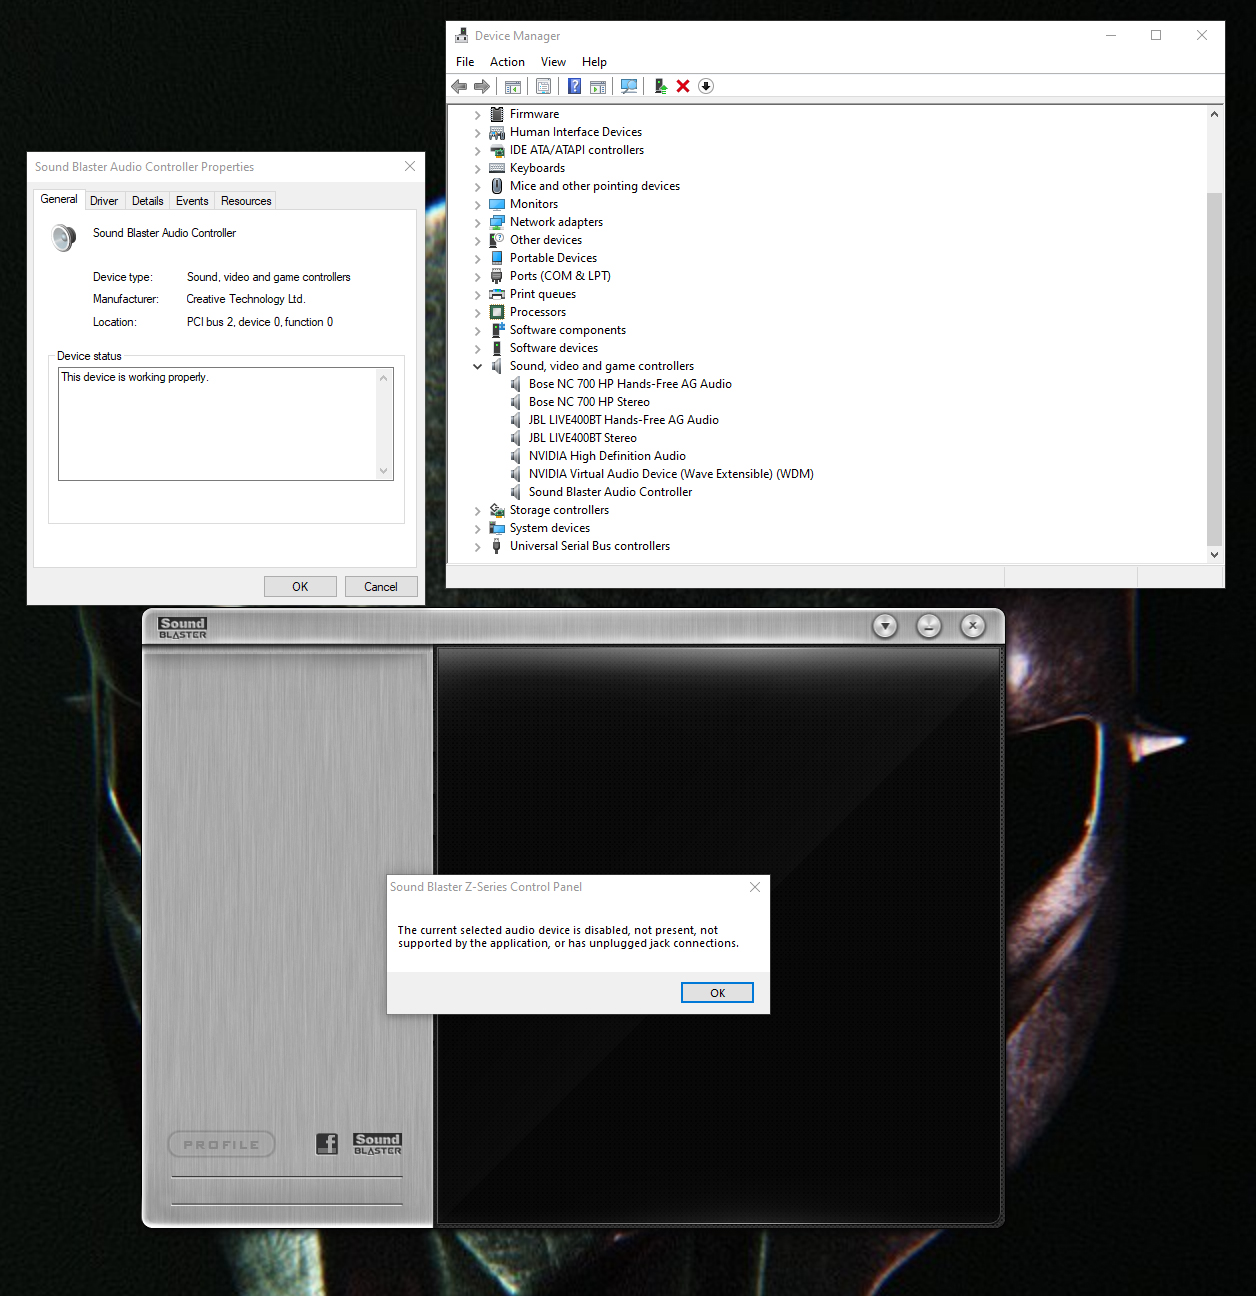Image resolution: width=1256 pixels, height=1296 pixels.
Task: Select the Software components category
Action: point(568,330)
